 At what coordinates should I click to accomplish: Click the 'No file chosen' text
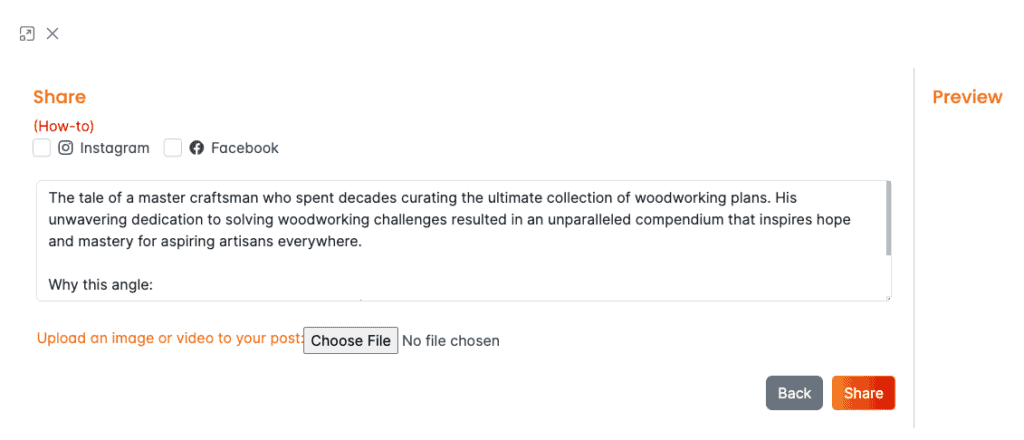[x=451, y=341]
